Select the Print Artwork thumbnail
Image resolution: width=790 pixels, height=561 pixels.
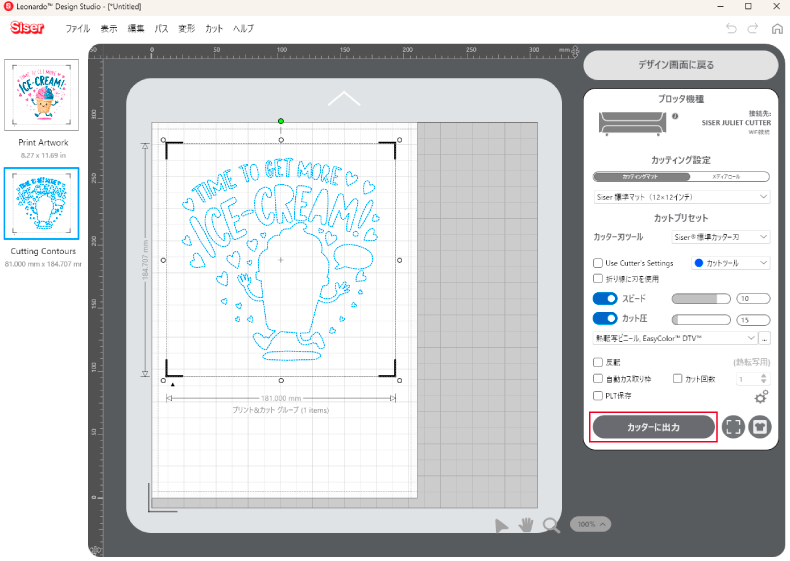click(x=41, y=95)
